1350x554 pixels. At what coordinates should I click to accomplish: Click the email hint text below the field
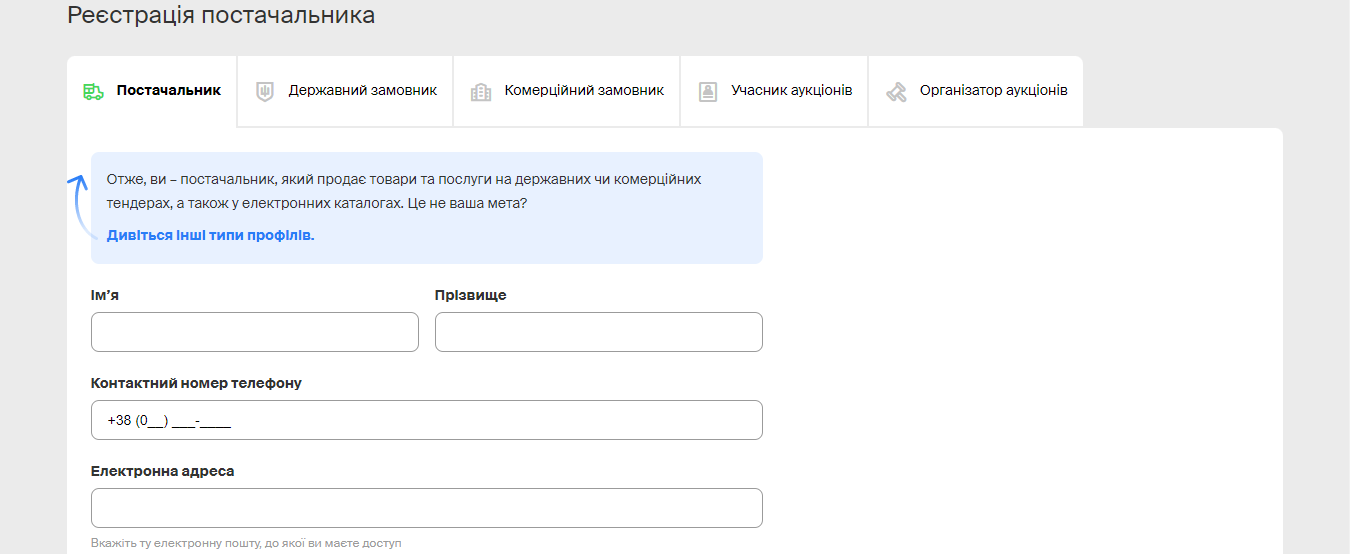click(245, 543)
